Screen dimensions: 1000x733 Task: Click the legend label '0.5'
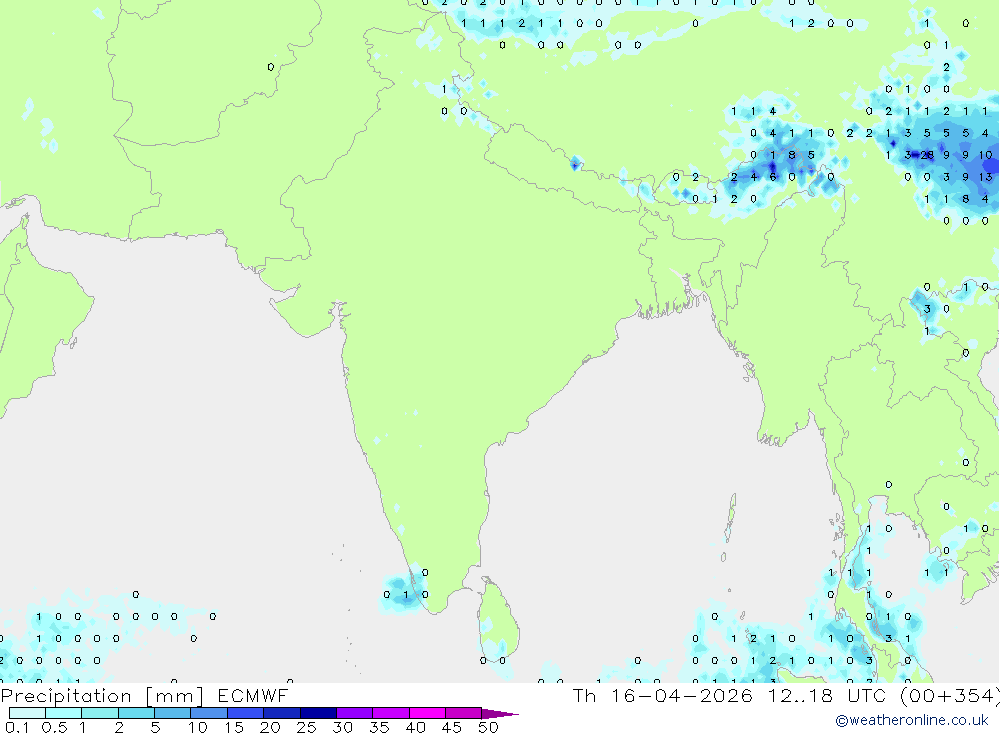tap(54, 727)
